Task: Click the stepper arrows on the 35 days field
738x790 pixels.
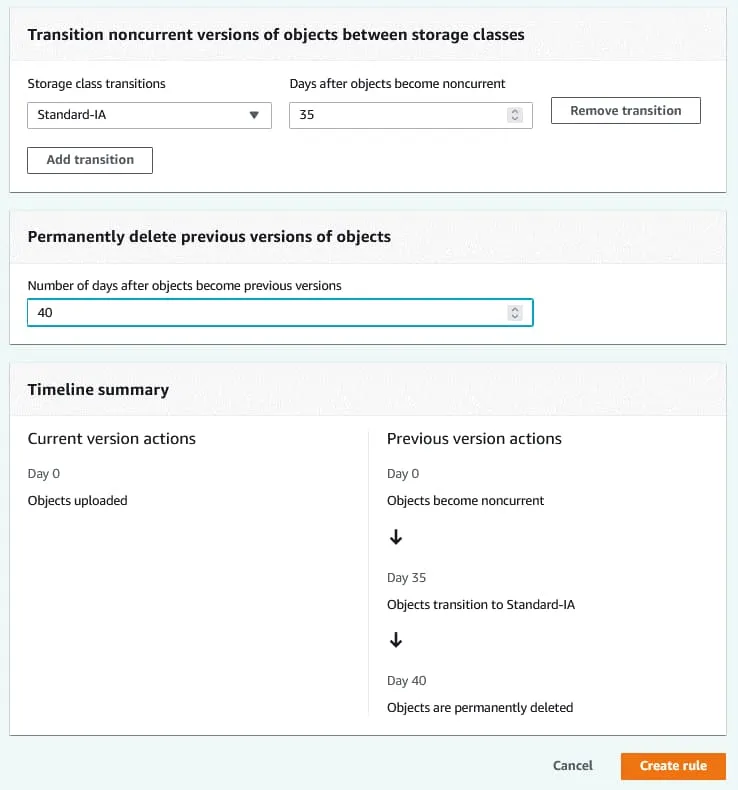Action: (x=515, y=115)
